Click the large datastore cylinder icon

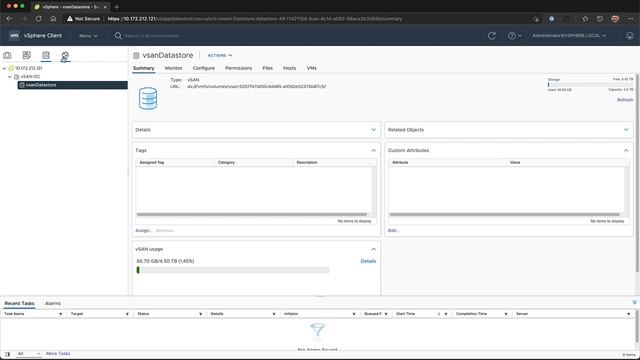pos(148,98)
